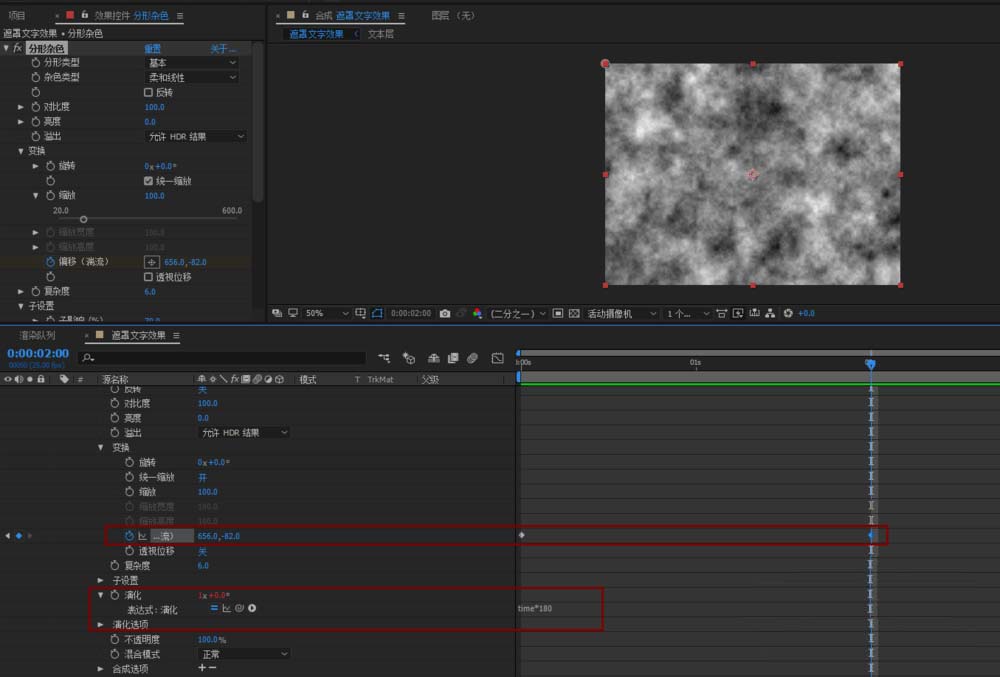This screenshot has width=1000, height=677.
Task: Click the offset point crosshair picker button
Action: tap(153, 262)
